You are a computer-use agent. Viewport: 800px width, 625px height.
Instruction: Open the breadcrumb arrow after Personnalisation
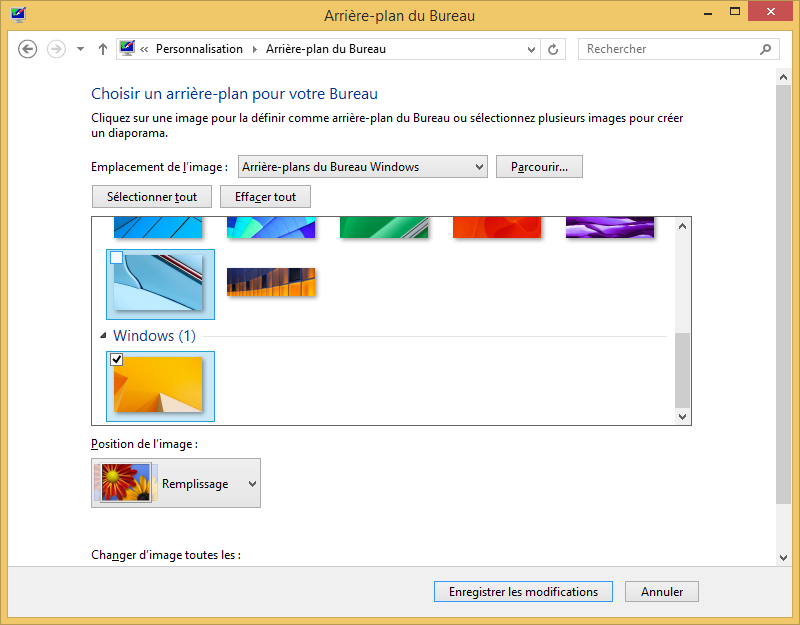tap(255, 49)
